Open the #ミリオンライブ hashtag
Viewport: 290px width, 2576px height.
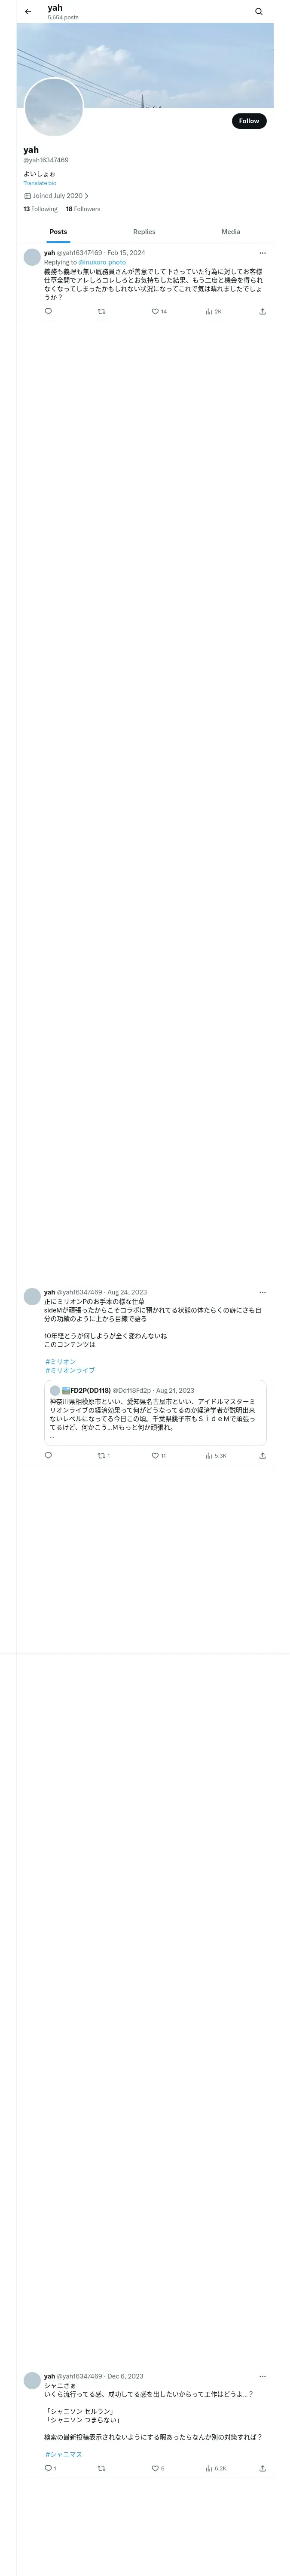tap(70, 1370)
